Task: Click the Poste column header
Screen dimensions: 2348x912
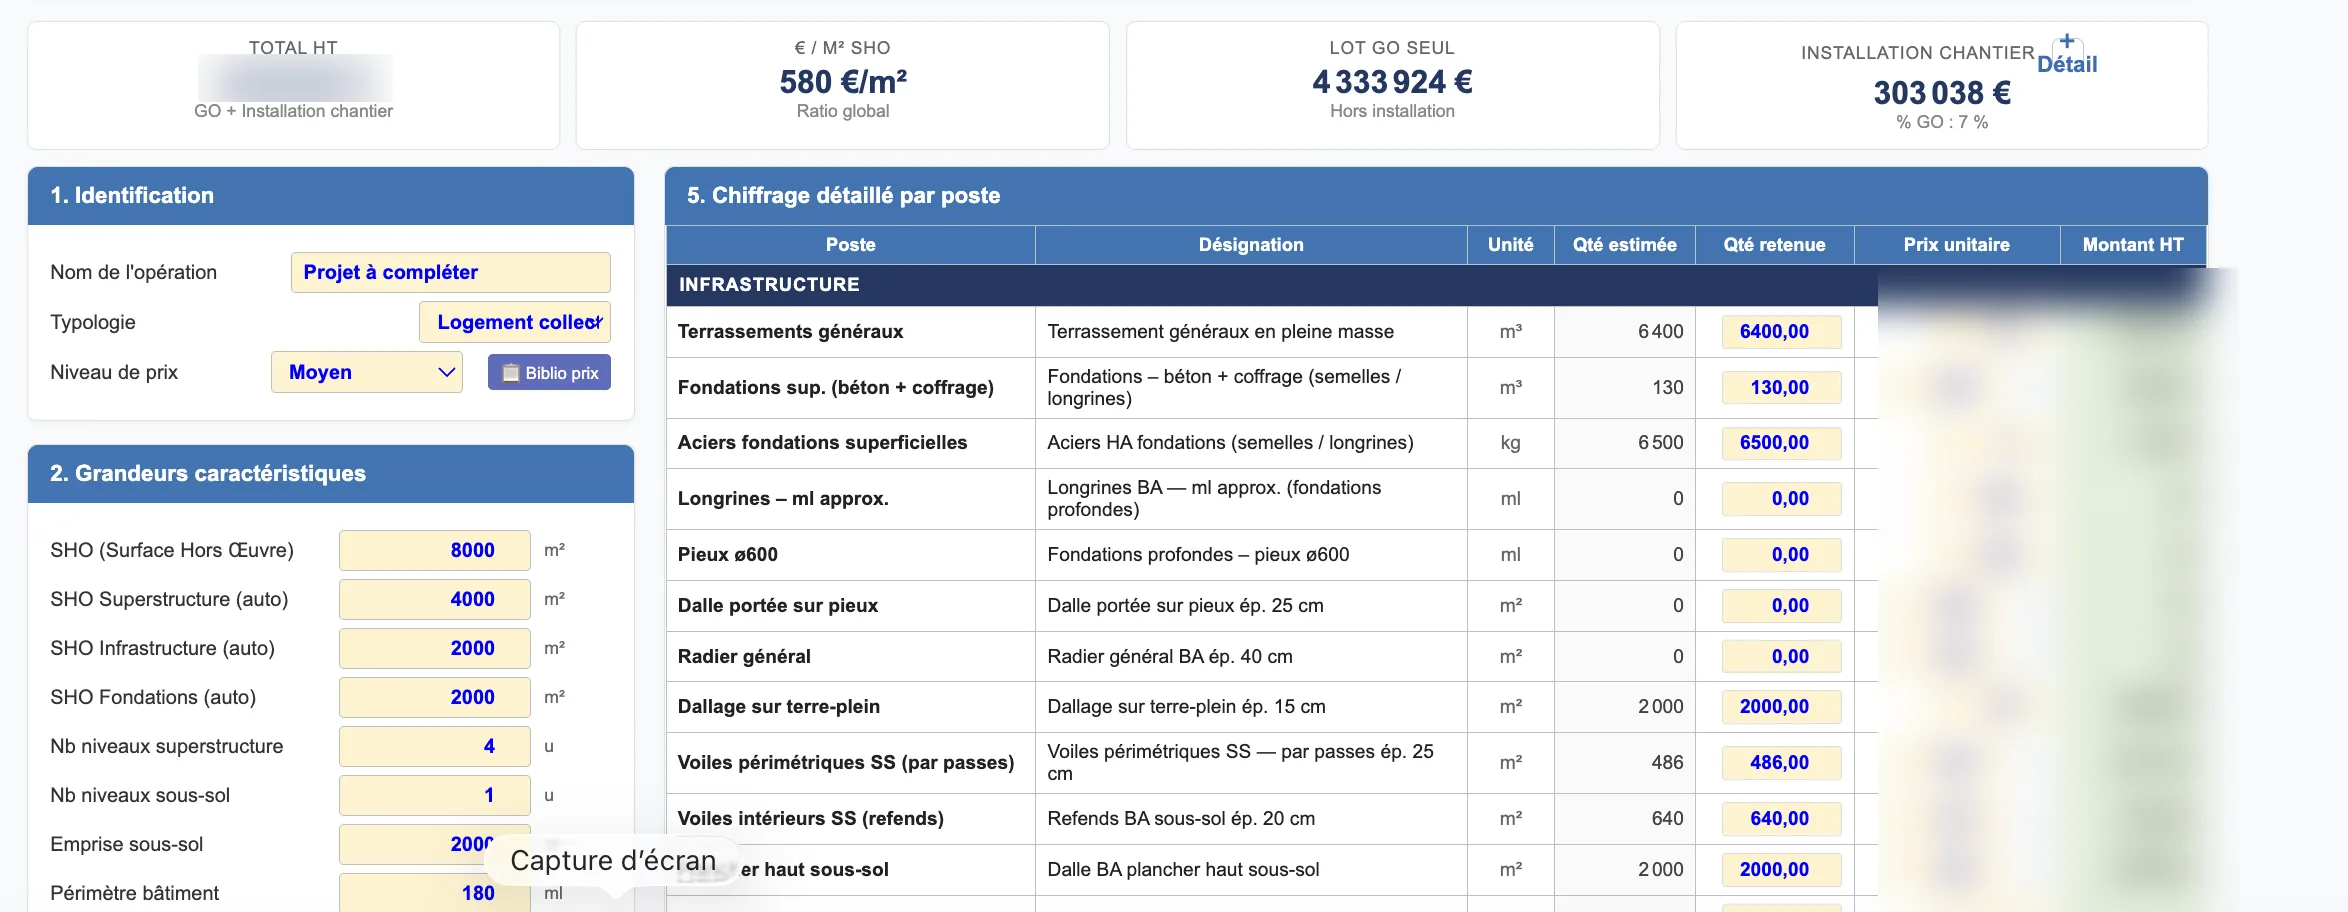Action: point(851,245)
